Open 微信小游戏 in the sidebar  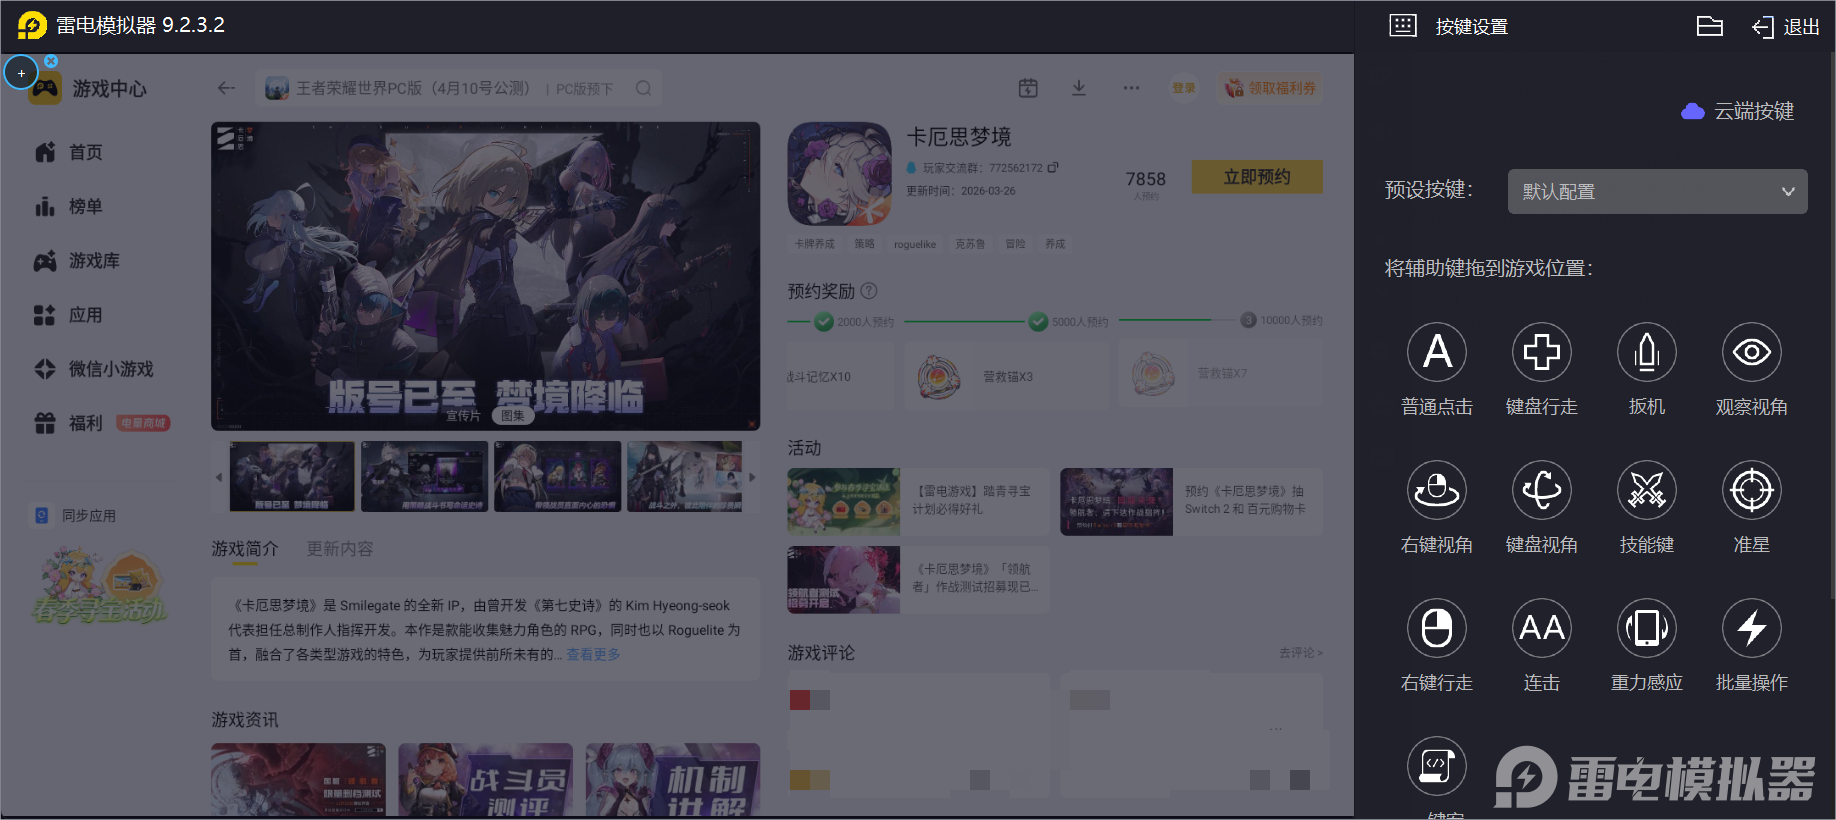[x=95, y=369]
